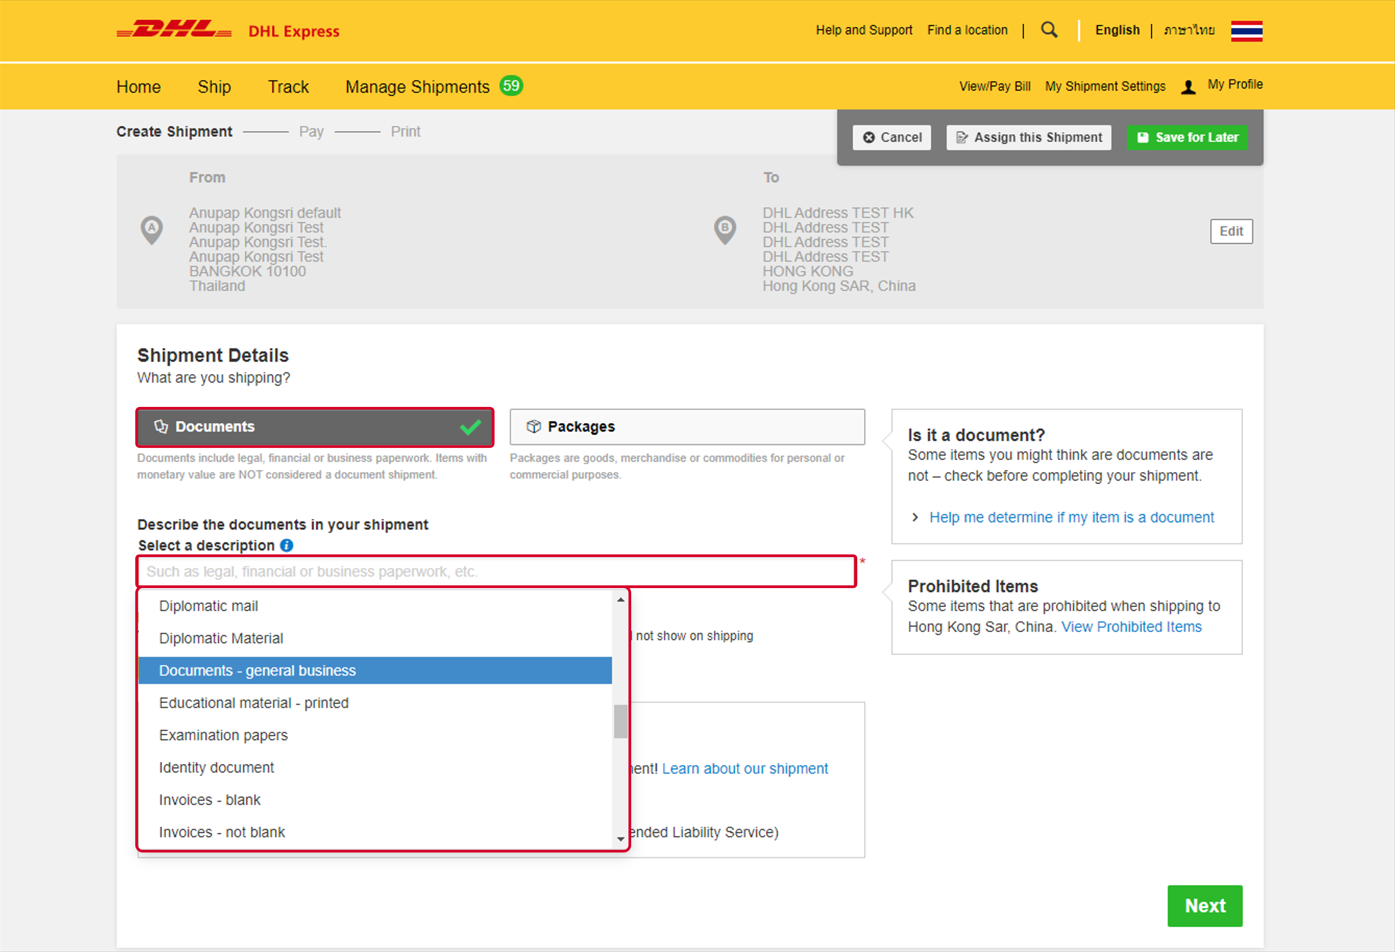
Task: Click the location pin marker A
Action: click(x=150, y=230)
